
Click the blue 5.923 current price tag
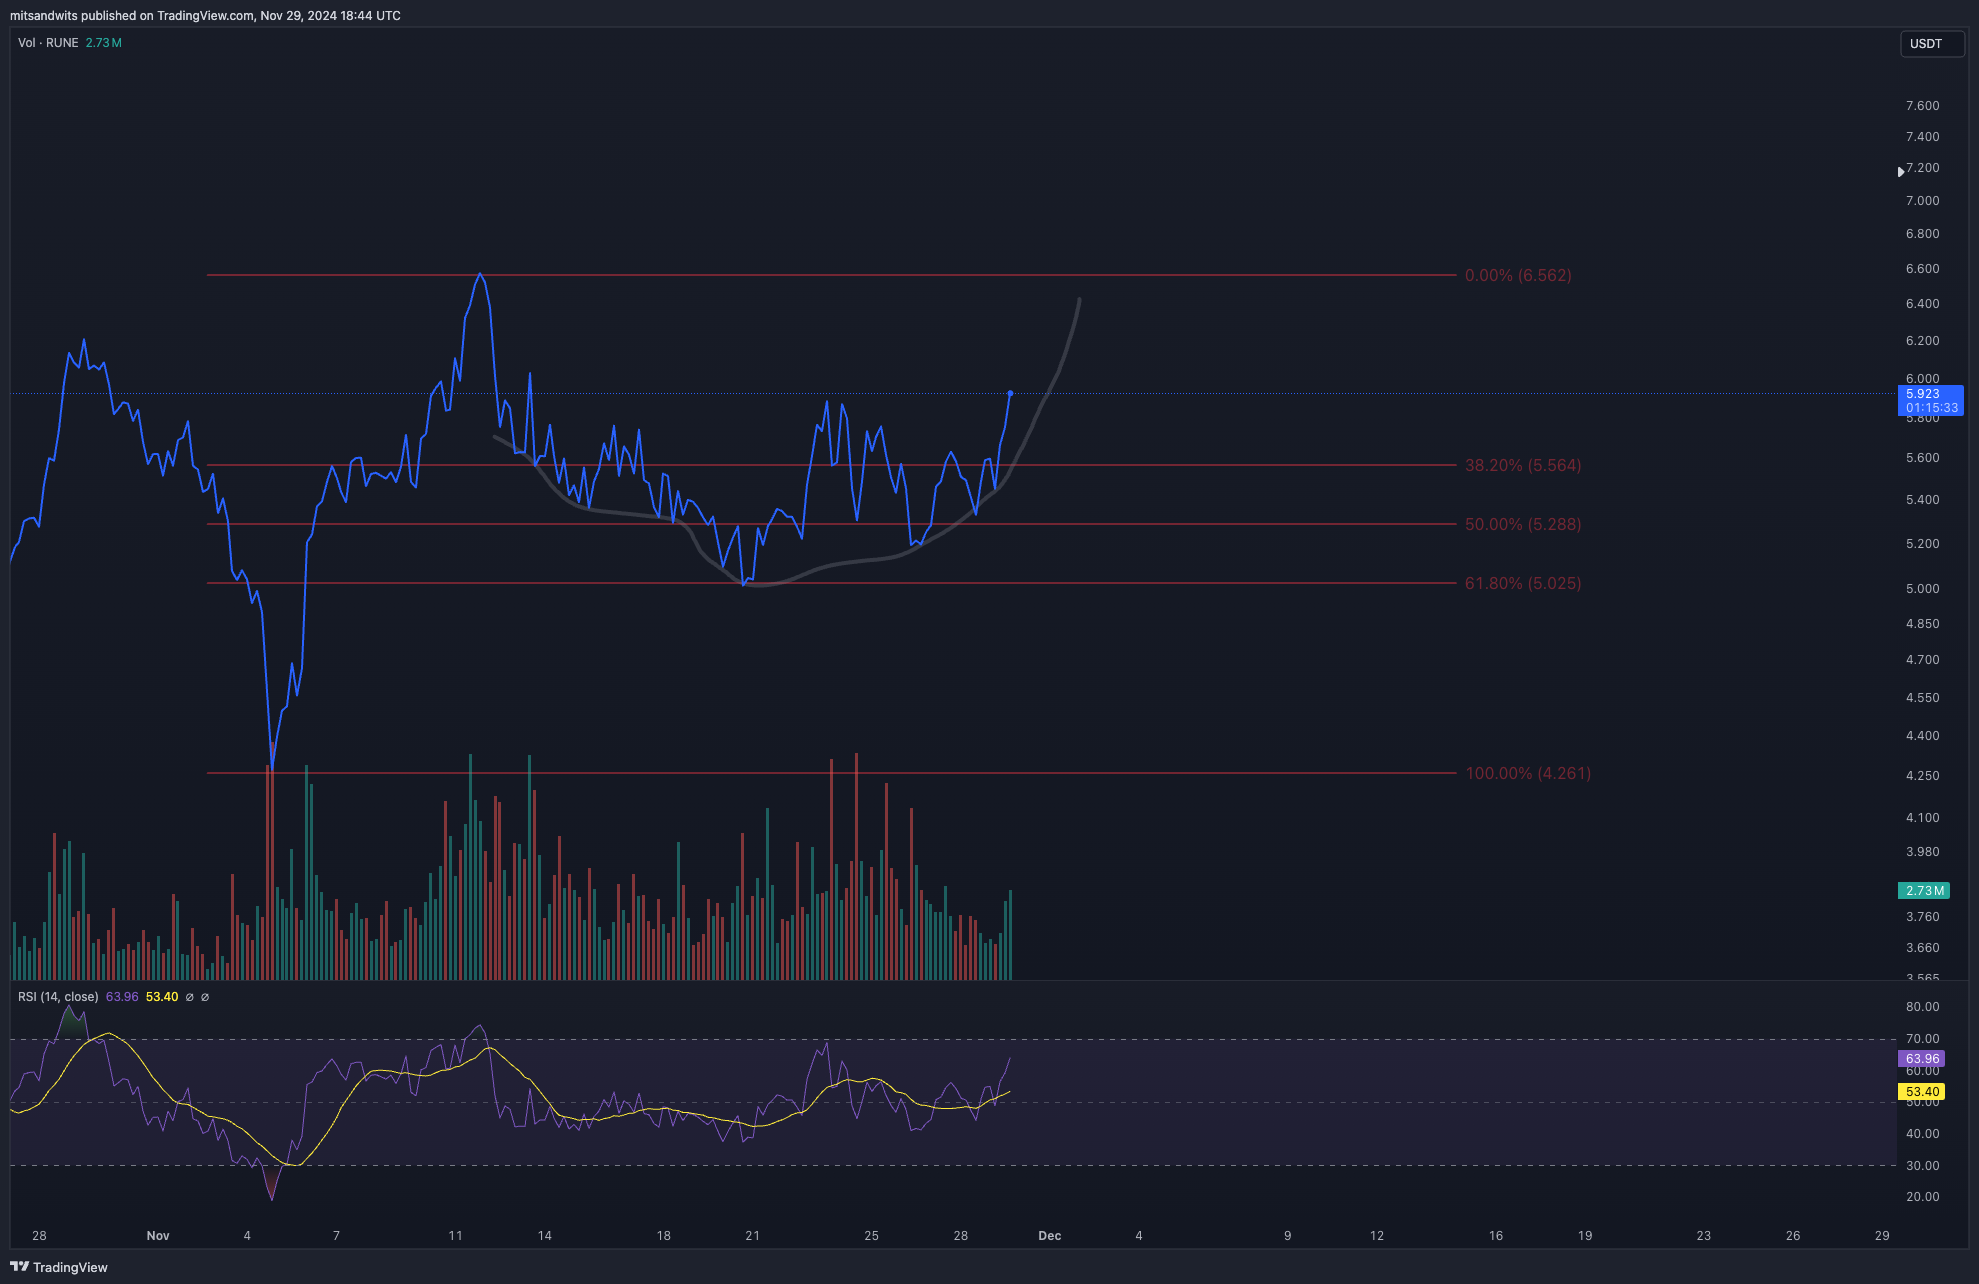(1931, 401)
